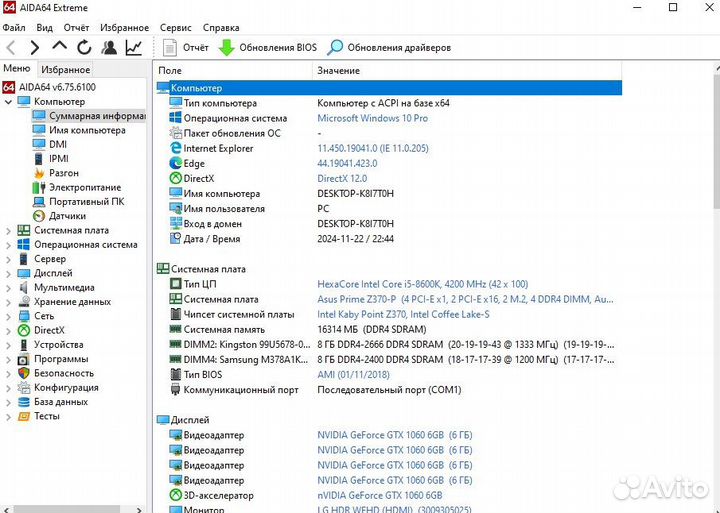The image size is (720, 513).
Task: Expand the Сеть tree node
Action: pyautogui.click(x=8, y=316)
